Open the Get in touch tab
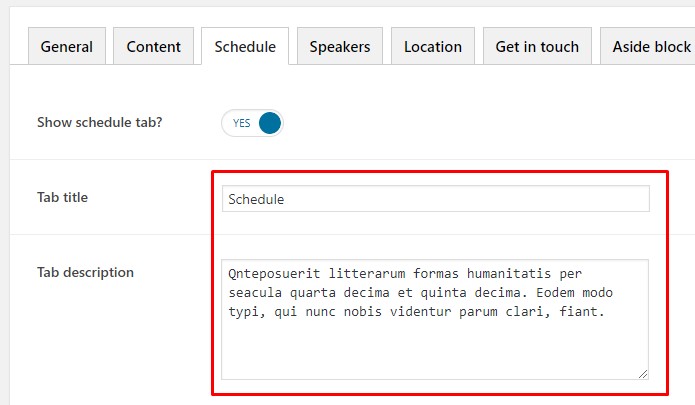 538,46
